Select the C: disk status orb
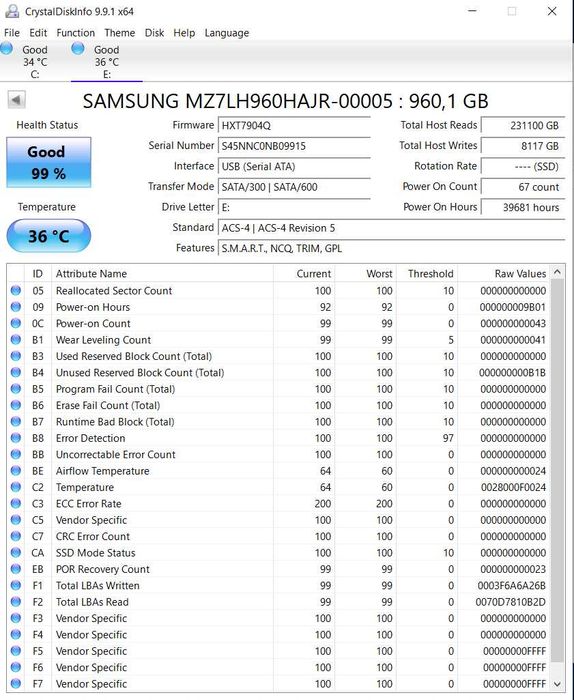 tap(7, 48)
